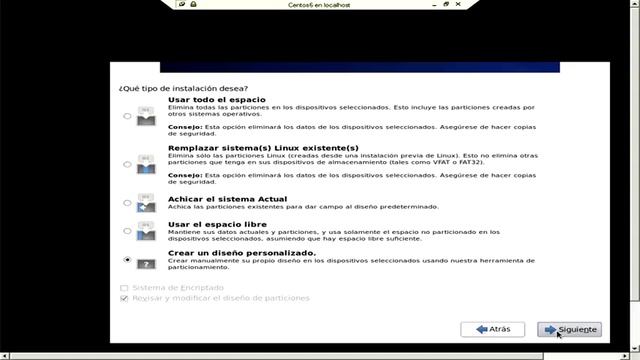Click the disk icon for 'Usar todo el espacio'
The width and height of the screenshot is (640, 360).
coord(146,116)
